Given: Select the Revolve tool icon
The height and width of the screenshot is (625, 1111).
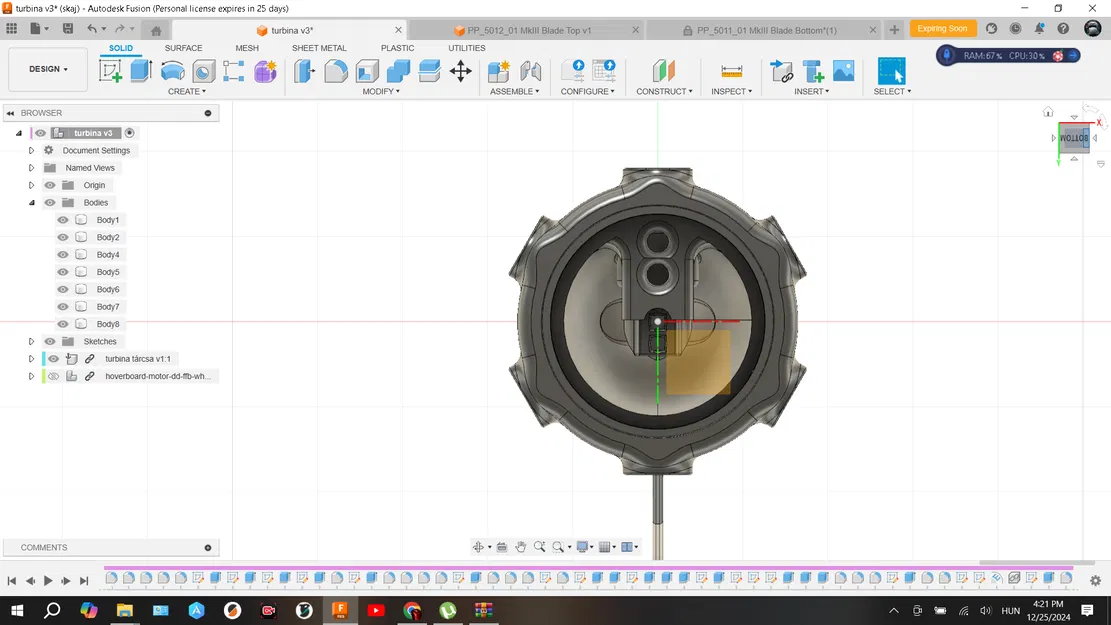Looking at the screenshot, I should (x=172, y=71).
